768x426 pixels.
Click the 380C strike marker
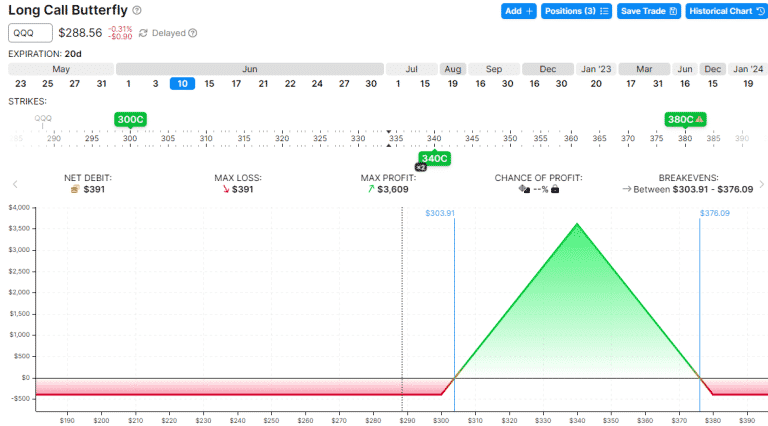(x=685, y=119)
